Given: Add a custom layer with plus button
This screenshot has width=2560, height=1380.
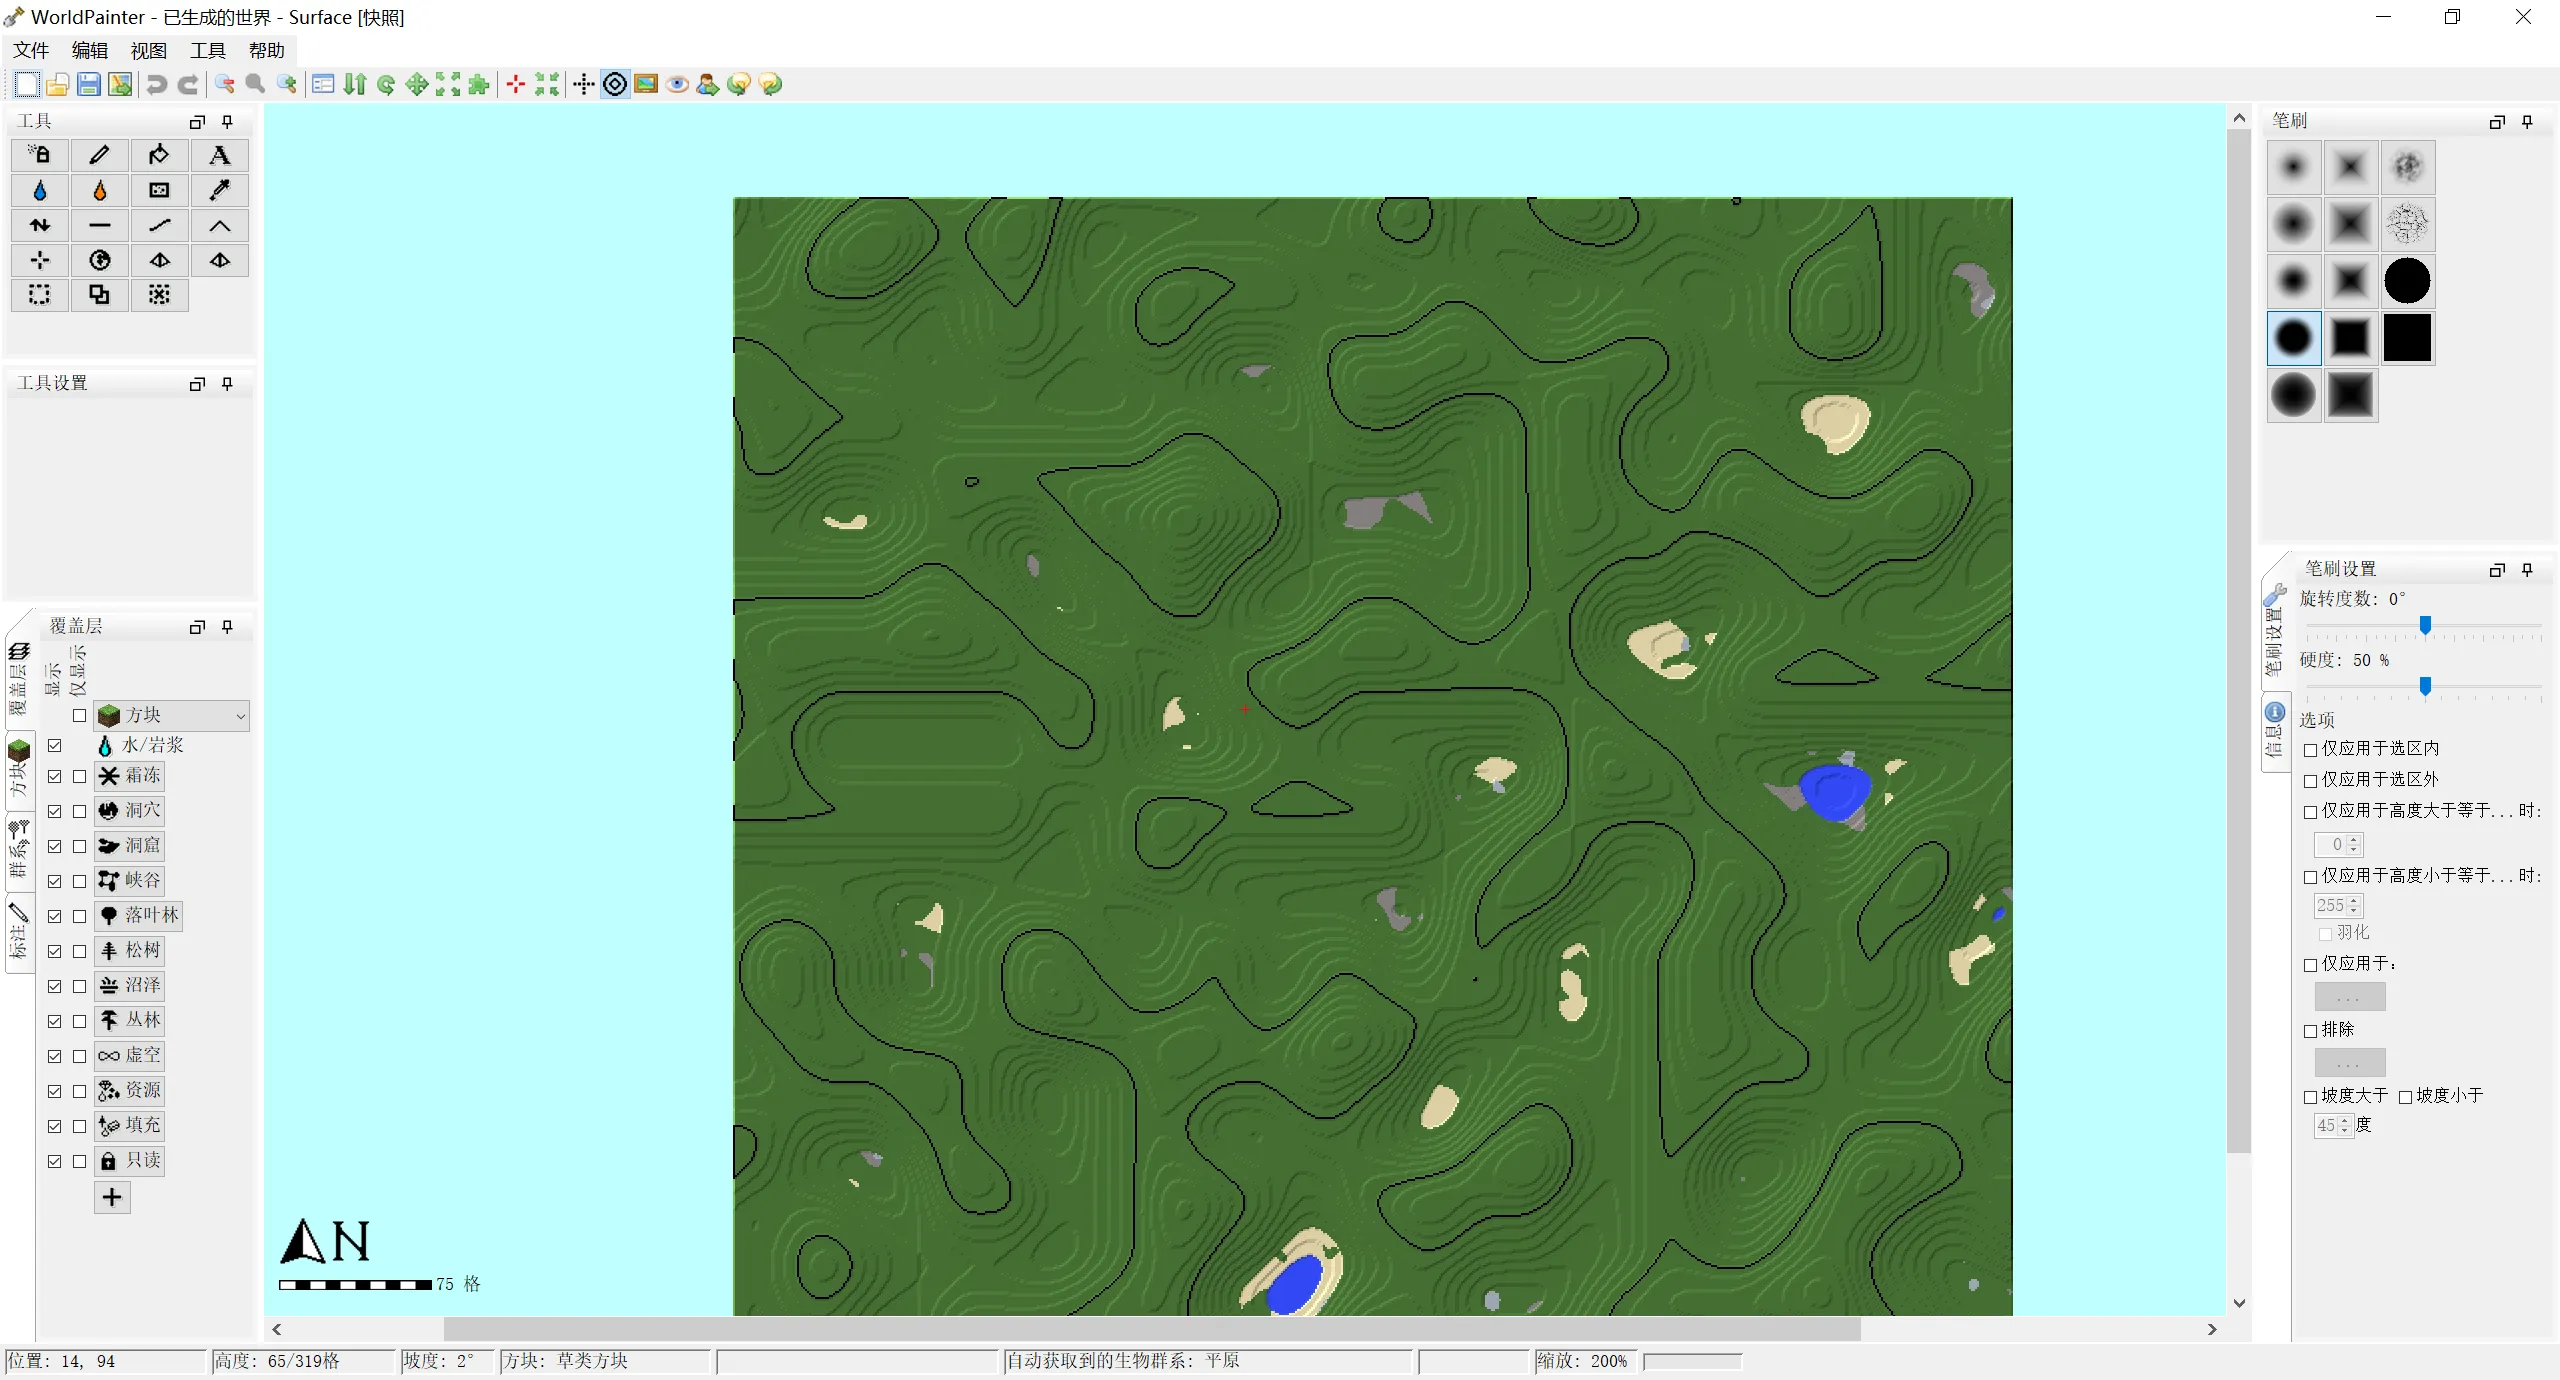Looking at the screenshot, I should [112, 1198].
